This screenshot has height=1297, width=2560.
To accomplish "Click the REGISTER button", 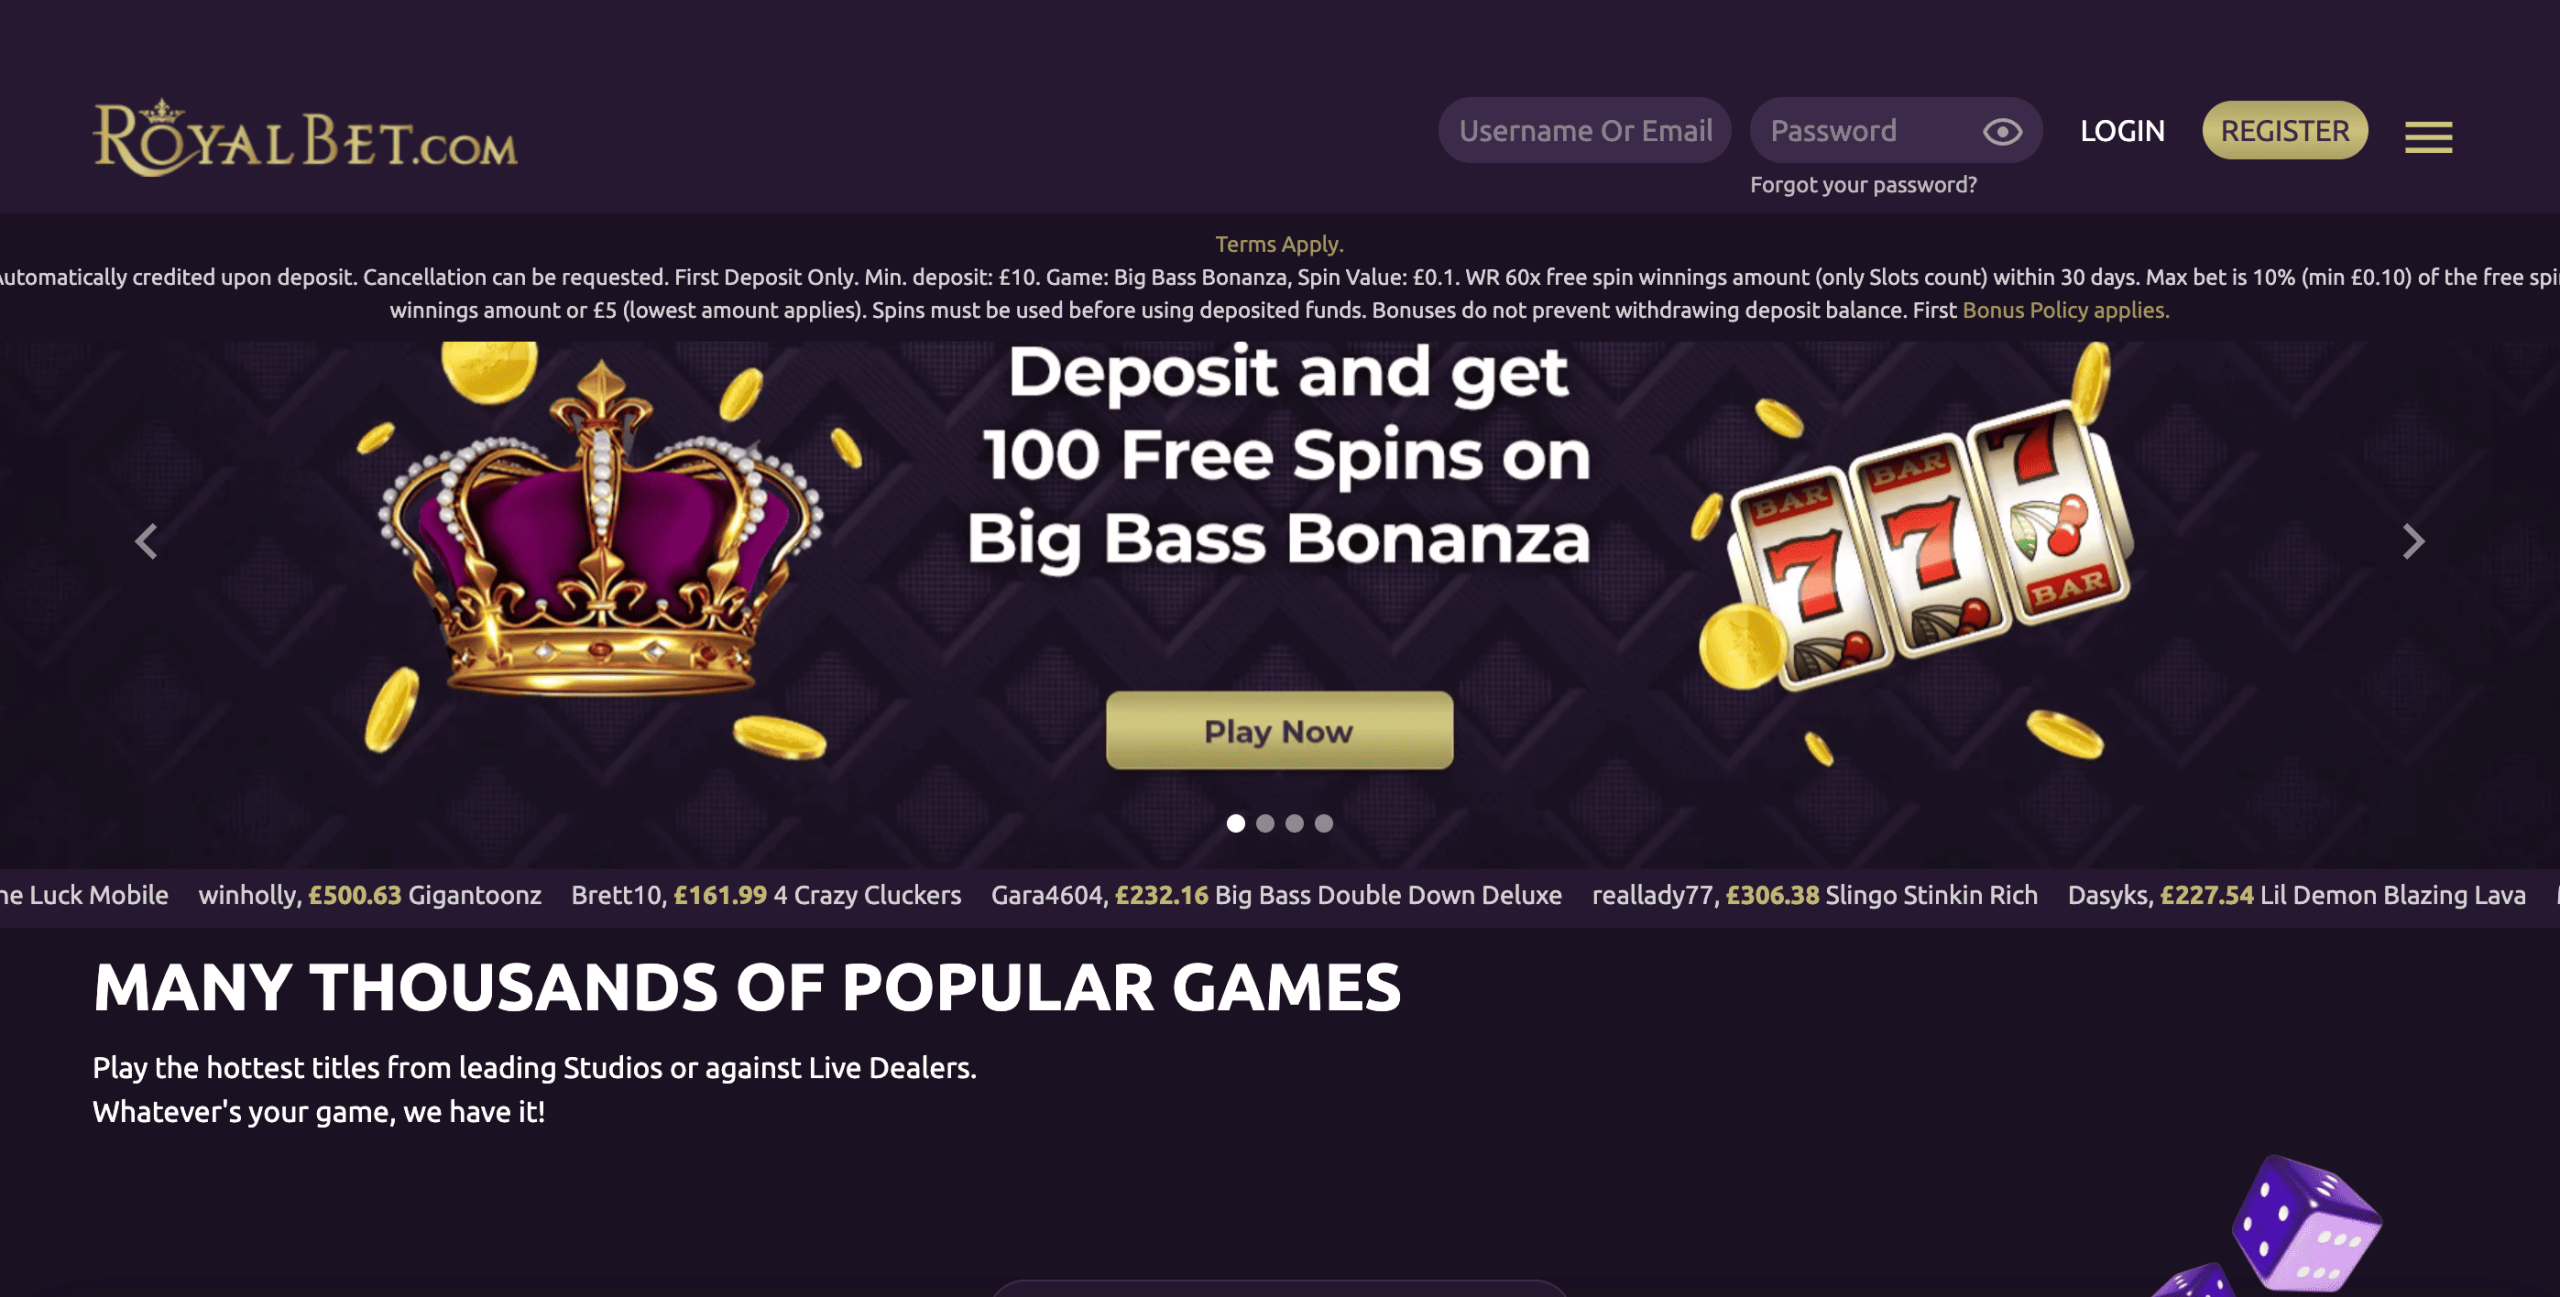I will click(x=2285, y=131).
